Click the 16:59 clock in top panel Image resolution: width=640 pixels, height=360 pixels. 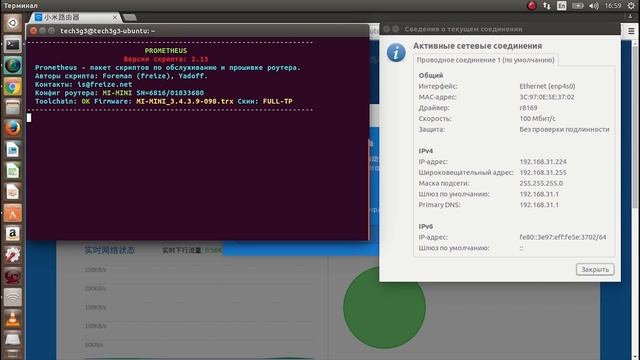pyautogui.click(x=613, y=6)
